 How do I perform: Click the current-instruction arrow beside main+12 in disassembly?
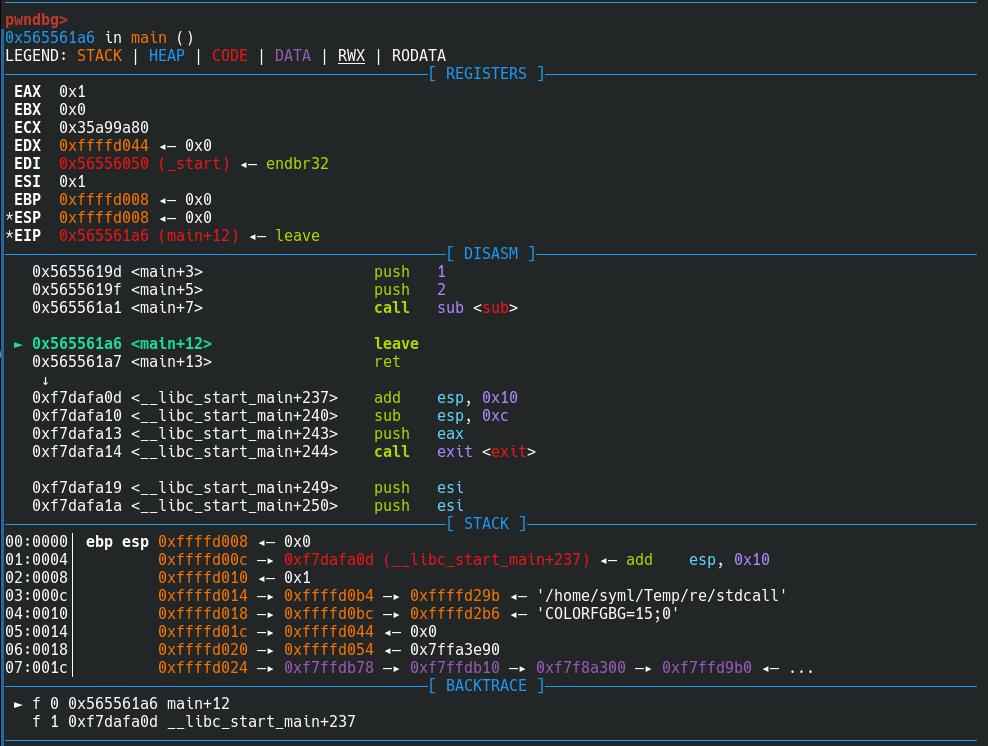[x=19, y=344]
